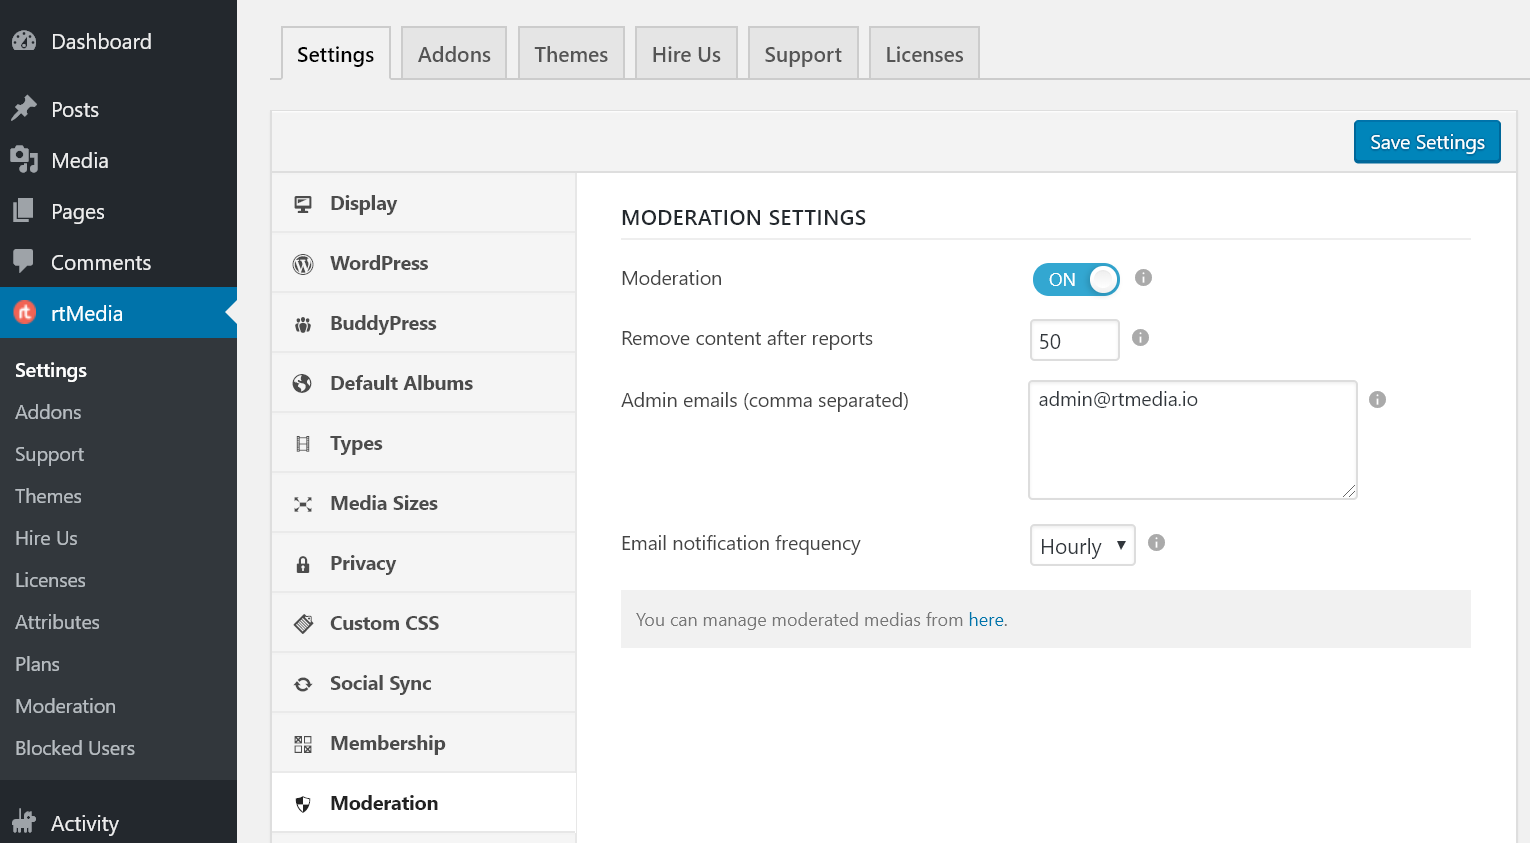Click the Custom CSS tag icon
Image resolution: width=1530 pixels, height=843 pixels.
(303, 622)
